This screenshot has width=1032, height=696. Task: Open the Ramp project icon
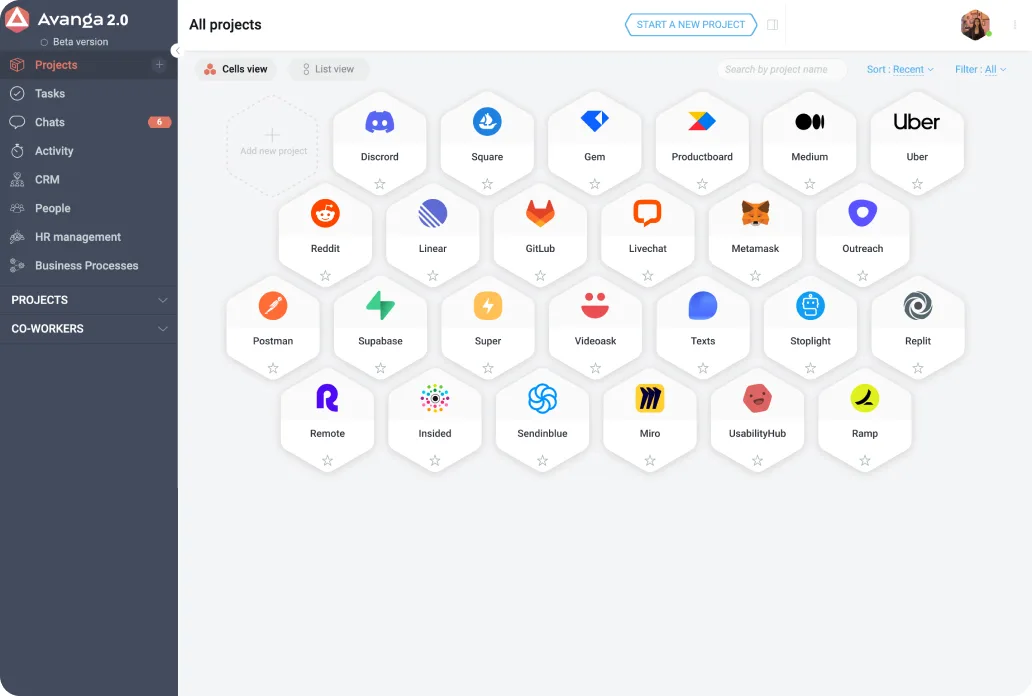(x=864, y=398)
